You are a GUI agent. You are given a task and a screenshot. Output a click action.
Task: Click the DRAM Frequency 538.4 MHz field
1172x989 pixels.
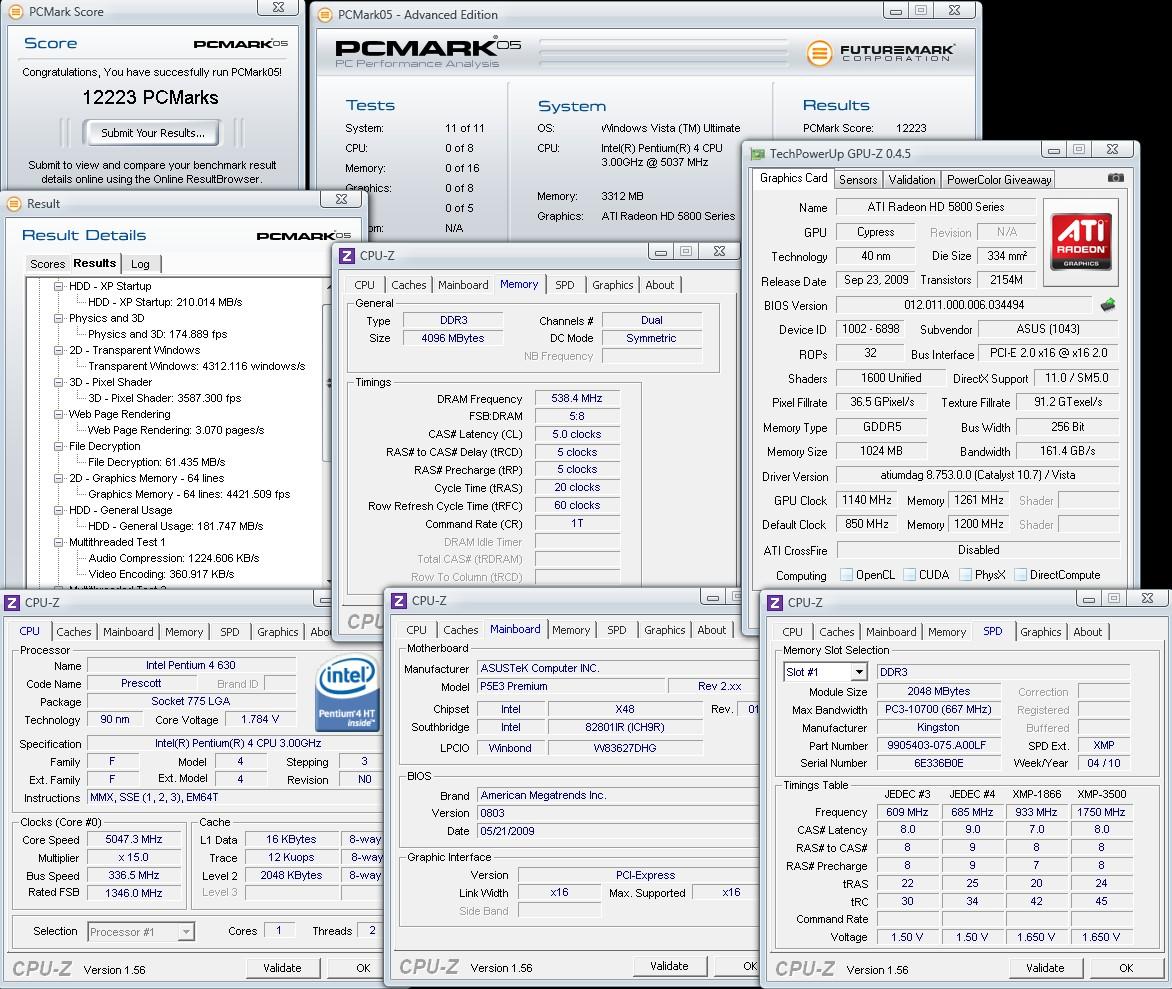[x=577, y=398]
